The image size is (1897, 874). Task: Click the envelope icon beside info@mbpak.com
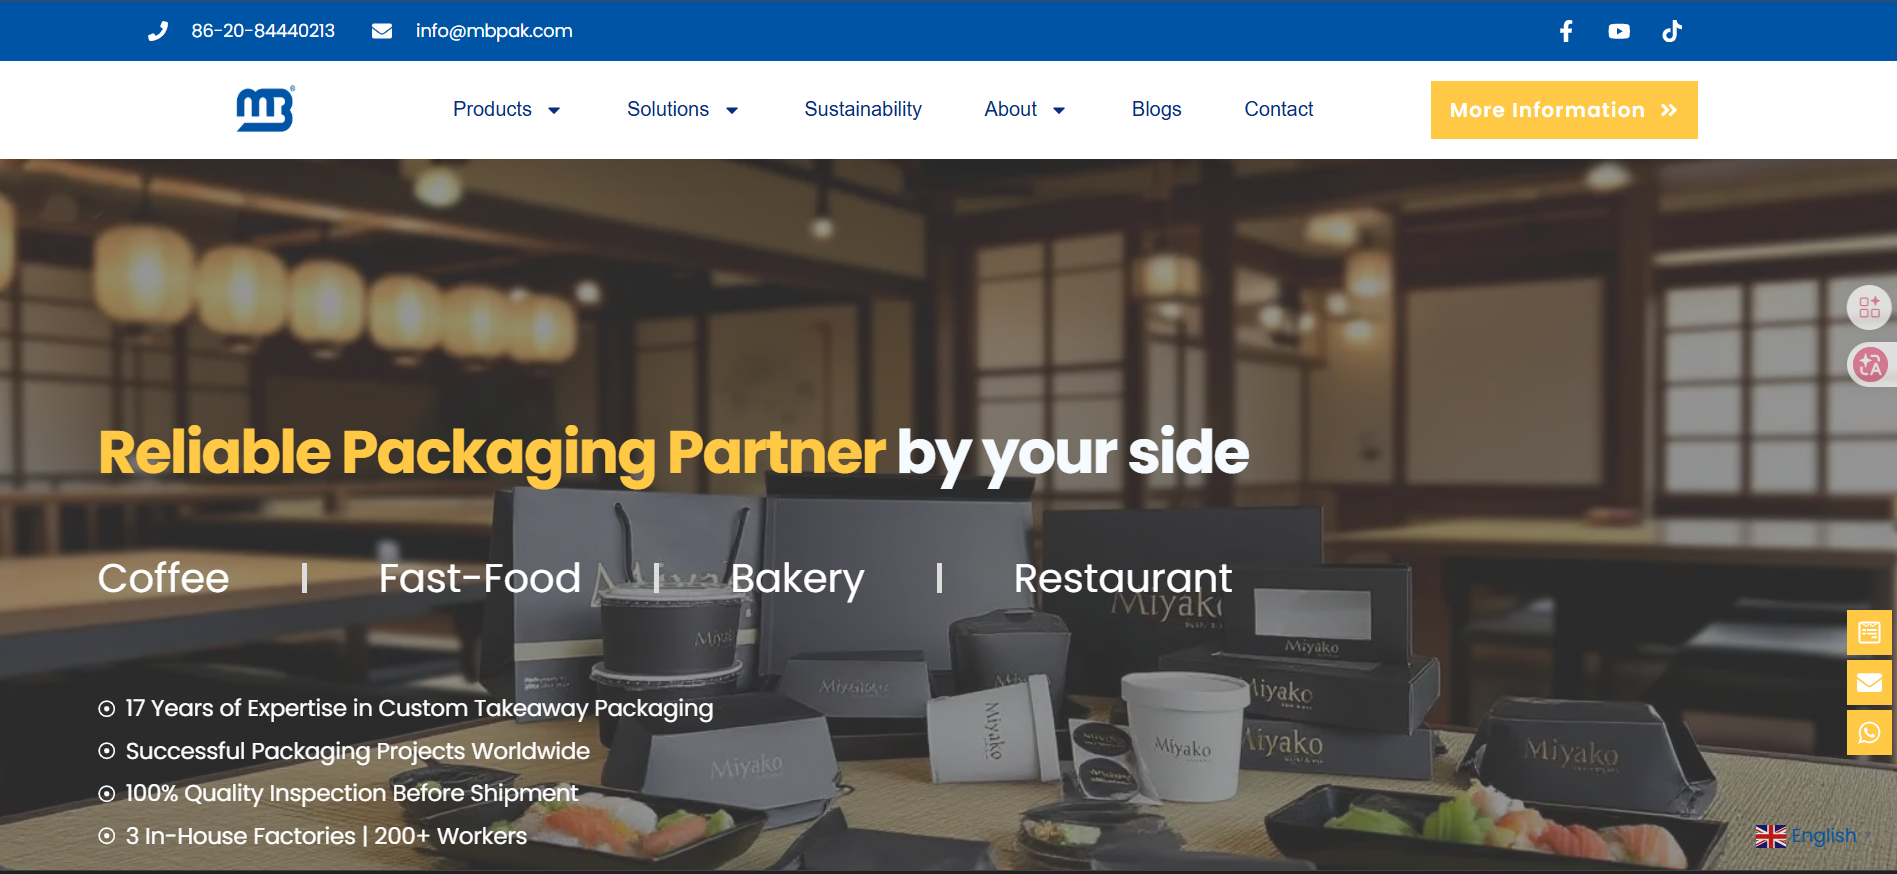[382, 31]
